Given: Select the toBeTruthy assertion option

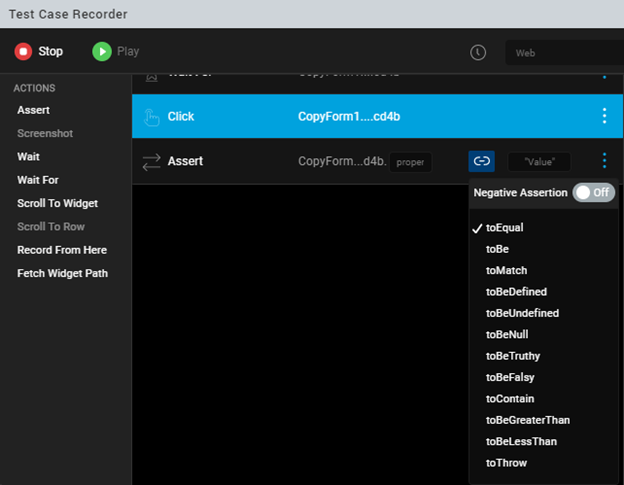Looking at the screenshot, I should pyautogui.click(x=512, y=356).
